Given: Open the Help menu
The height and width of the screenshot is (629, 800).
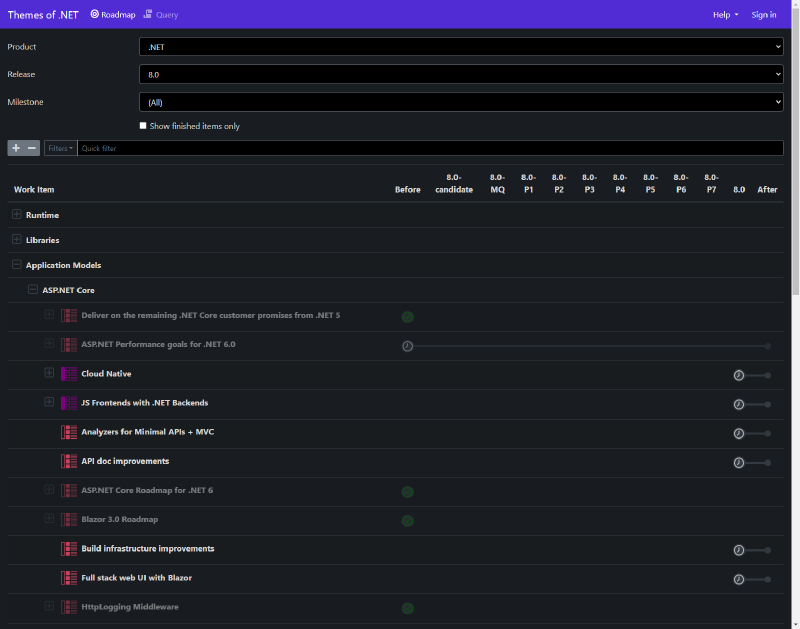Looking at the screenshot, I should pos(726,15).
